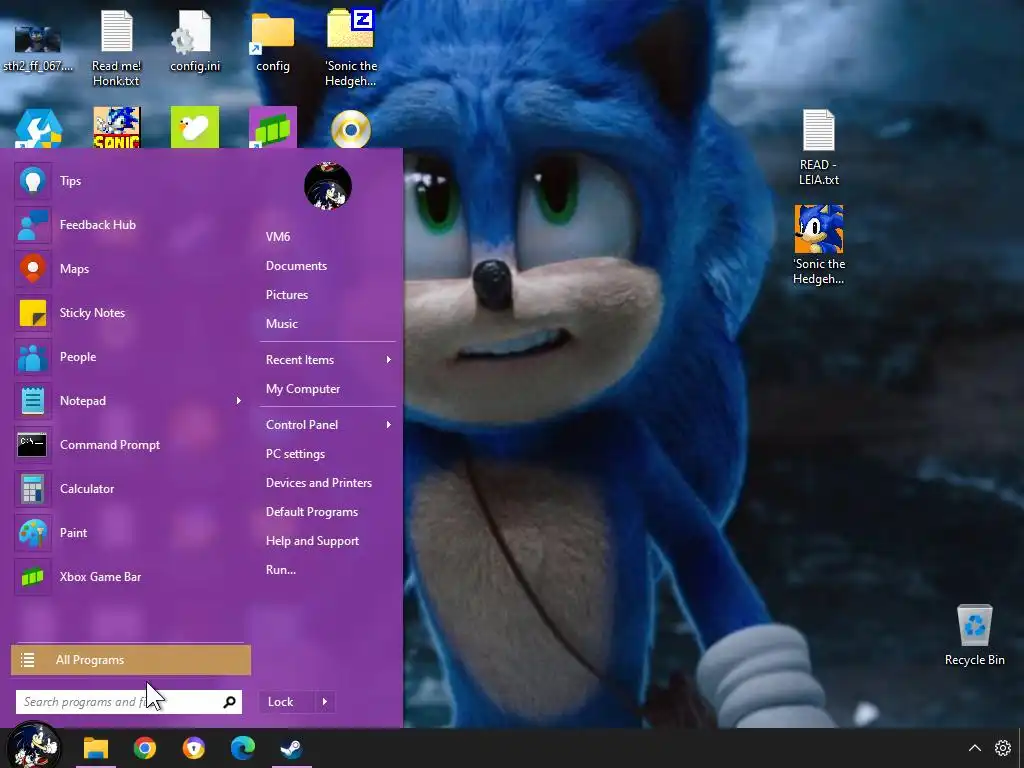The height and width of the screenshot is (768, 1024).
Task: Click the All Programs button
Action: (131, 660)
